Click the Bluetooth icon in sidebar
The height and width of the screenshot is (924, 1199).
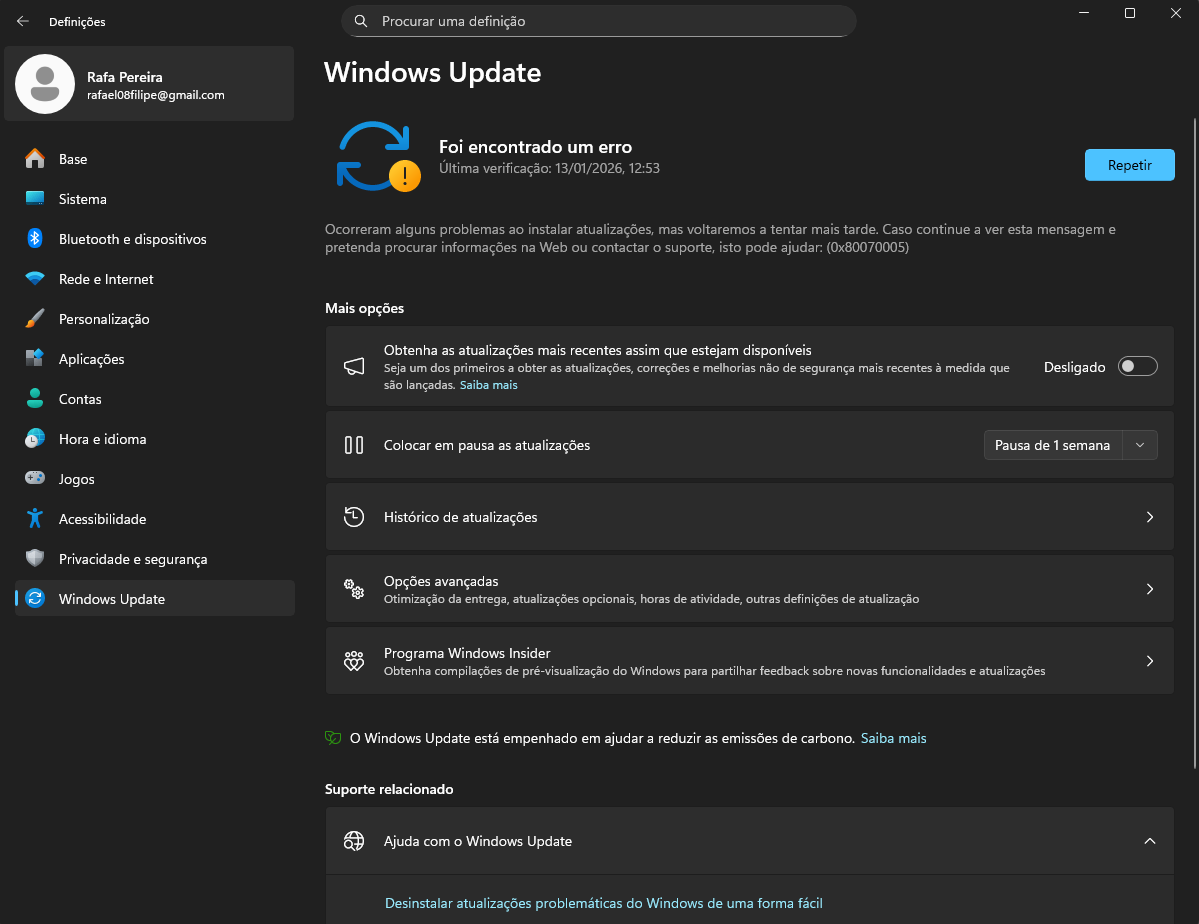click(x=35, y=239)
